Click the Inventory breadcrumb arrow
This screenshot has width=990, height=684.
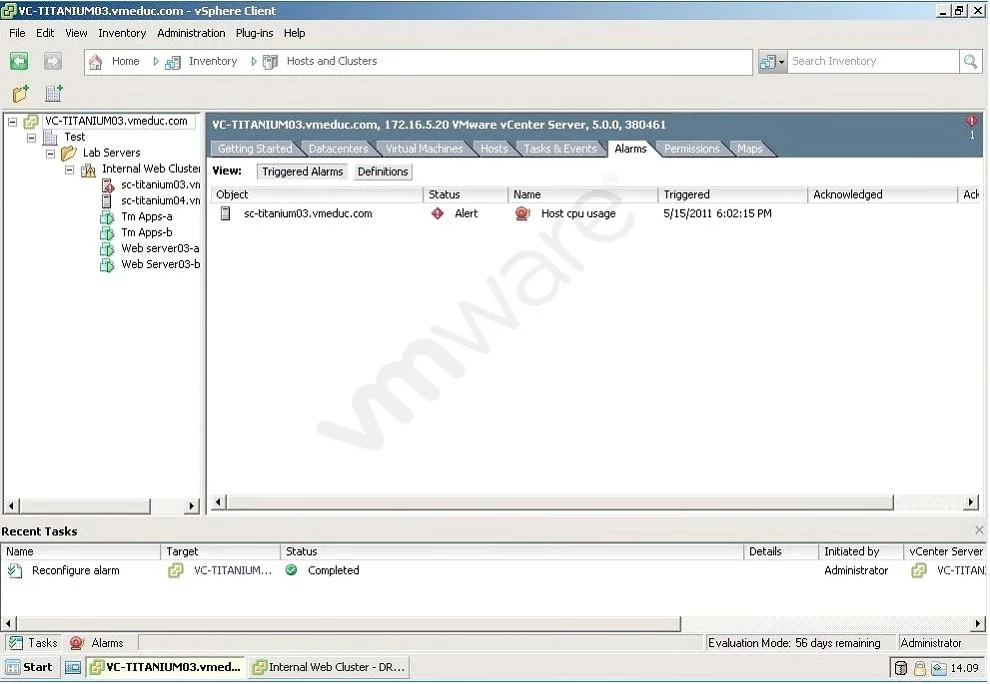pyautogui.click(x=254, y=61)
